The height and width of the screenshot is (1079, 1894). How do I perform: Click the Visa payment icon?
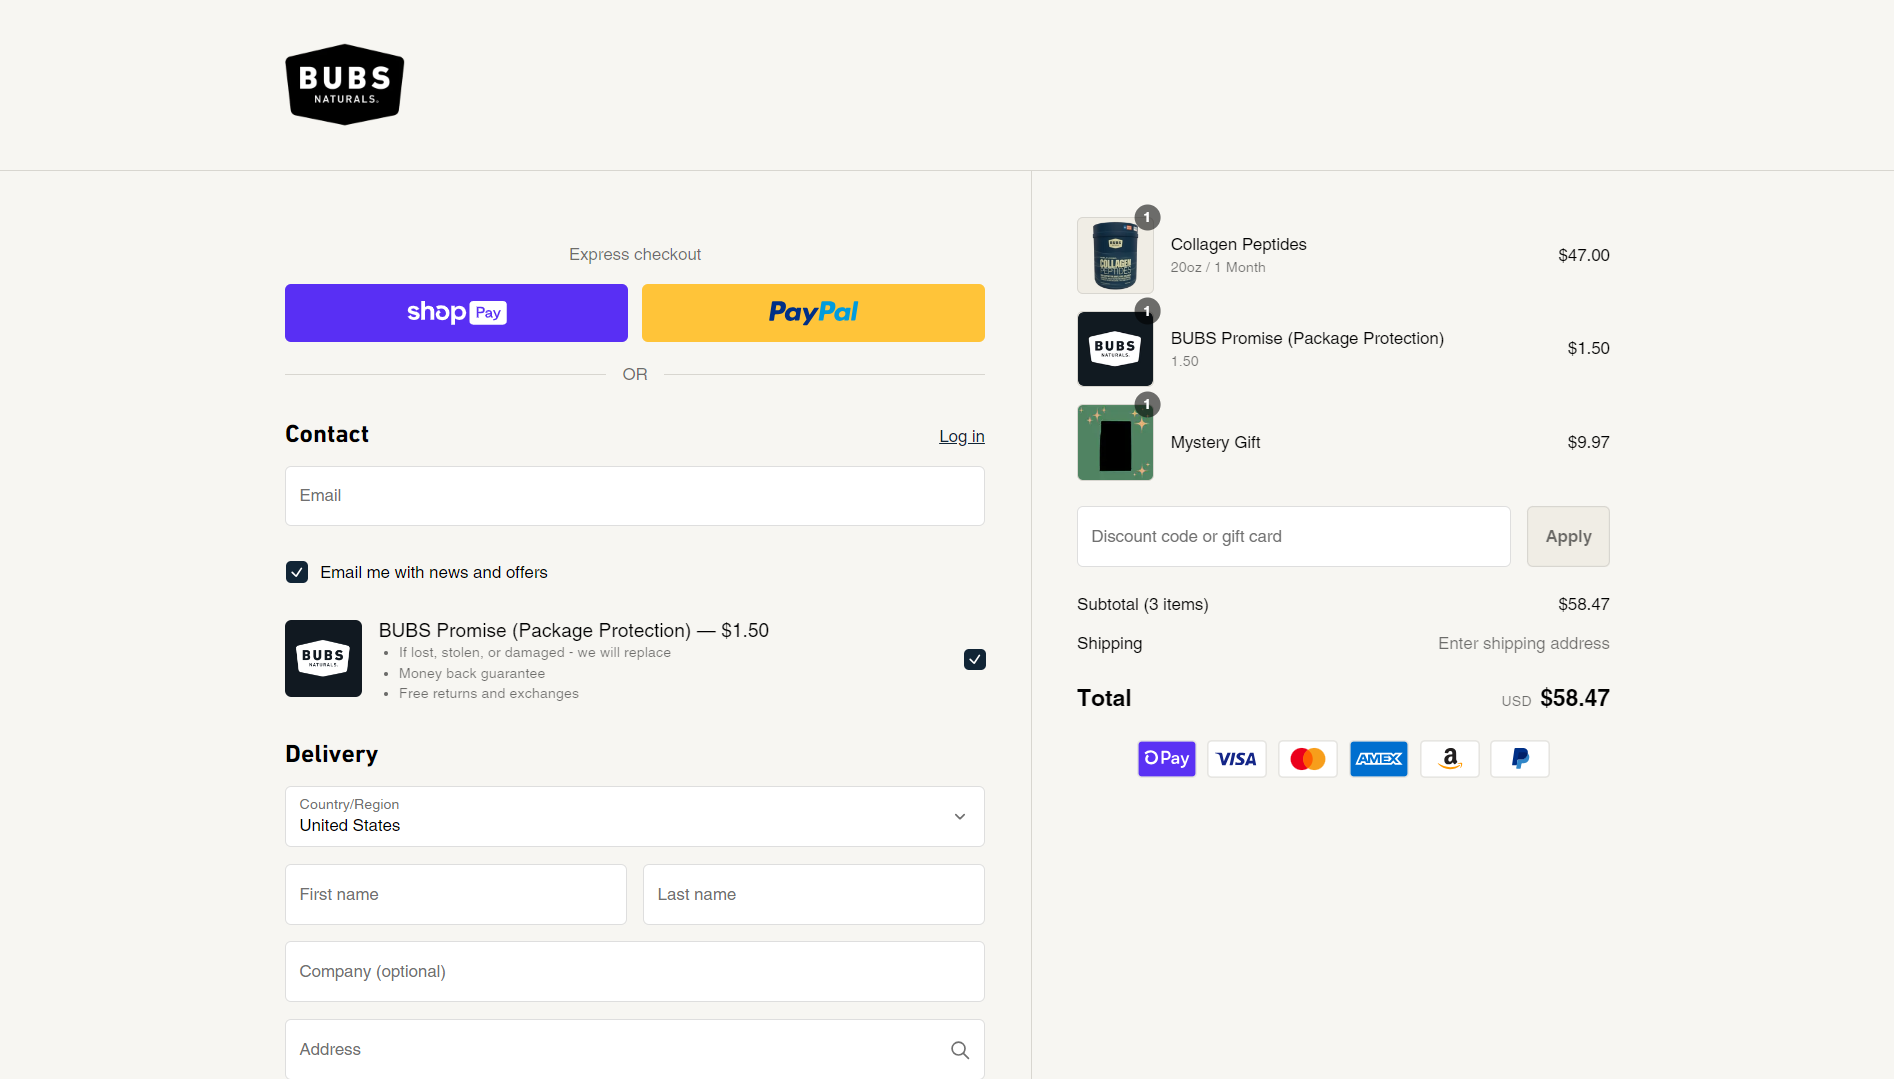[1237, 759]
